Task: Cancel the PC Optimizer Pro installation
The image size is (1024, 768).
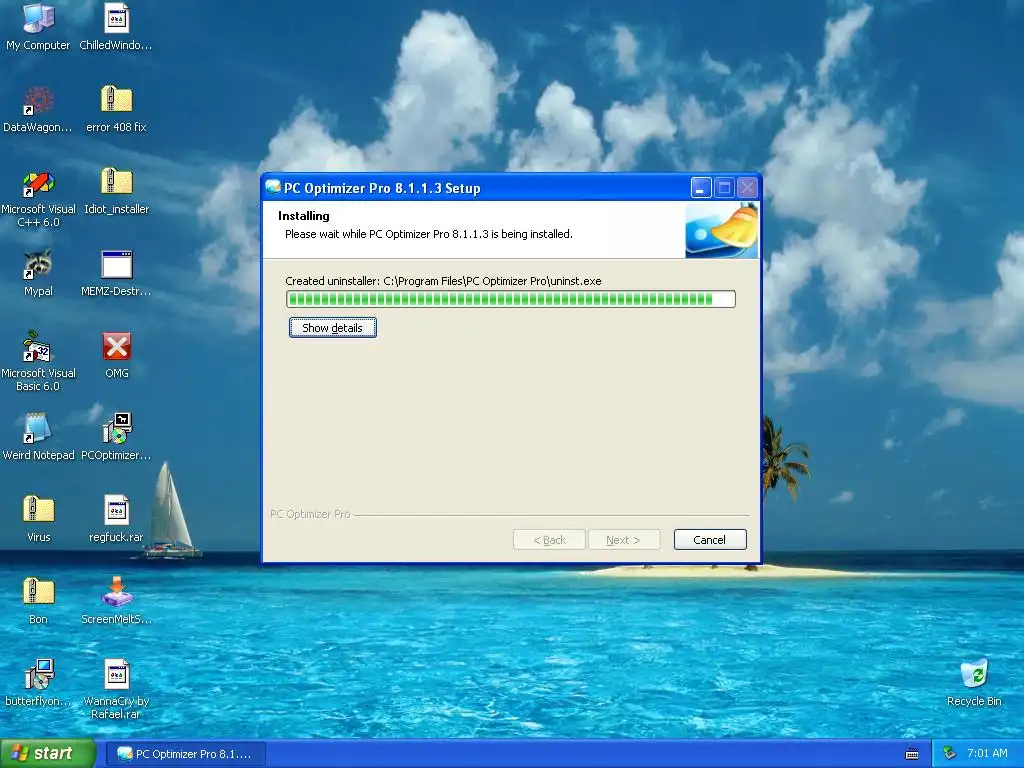Action: click(x=710, y=540)
